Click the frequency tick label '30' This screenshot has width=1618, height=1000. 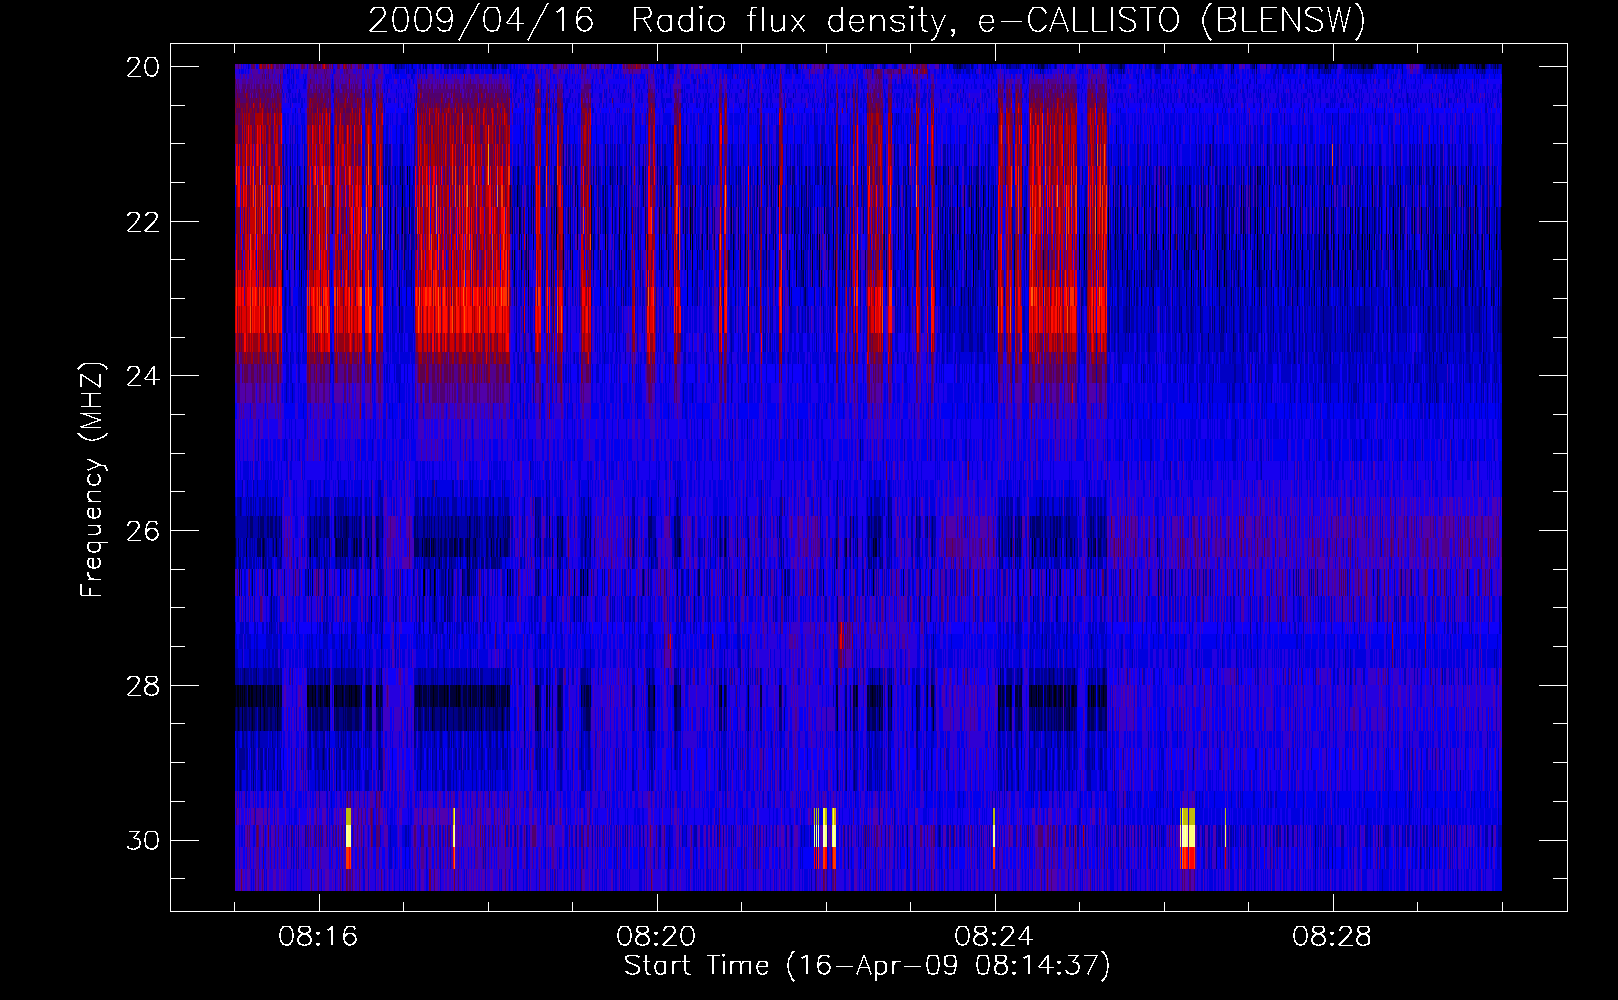143,841
